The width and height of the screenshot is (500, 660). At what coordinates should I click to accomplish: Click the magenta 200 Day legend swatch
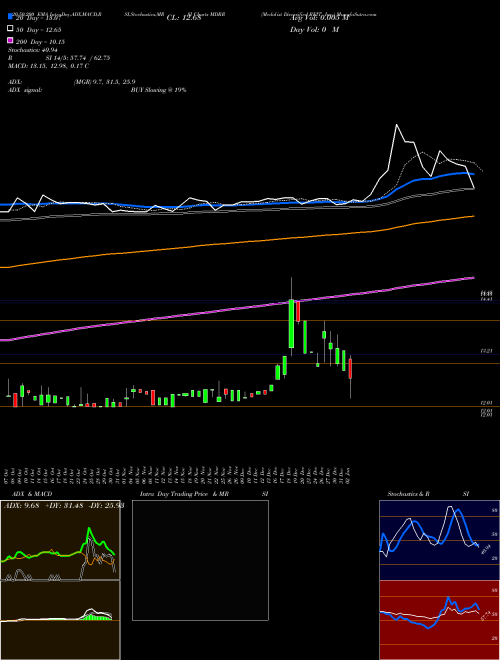[10, 41]
